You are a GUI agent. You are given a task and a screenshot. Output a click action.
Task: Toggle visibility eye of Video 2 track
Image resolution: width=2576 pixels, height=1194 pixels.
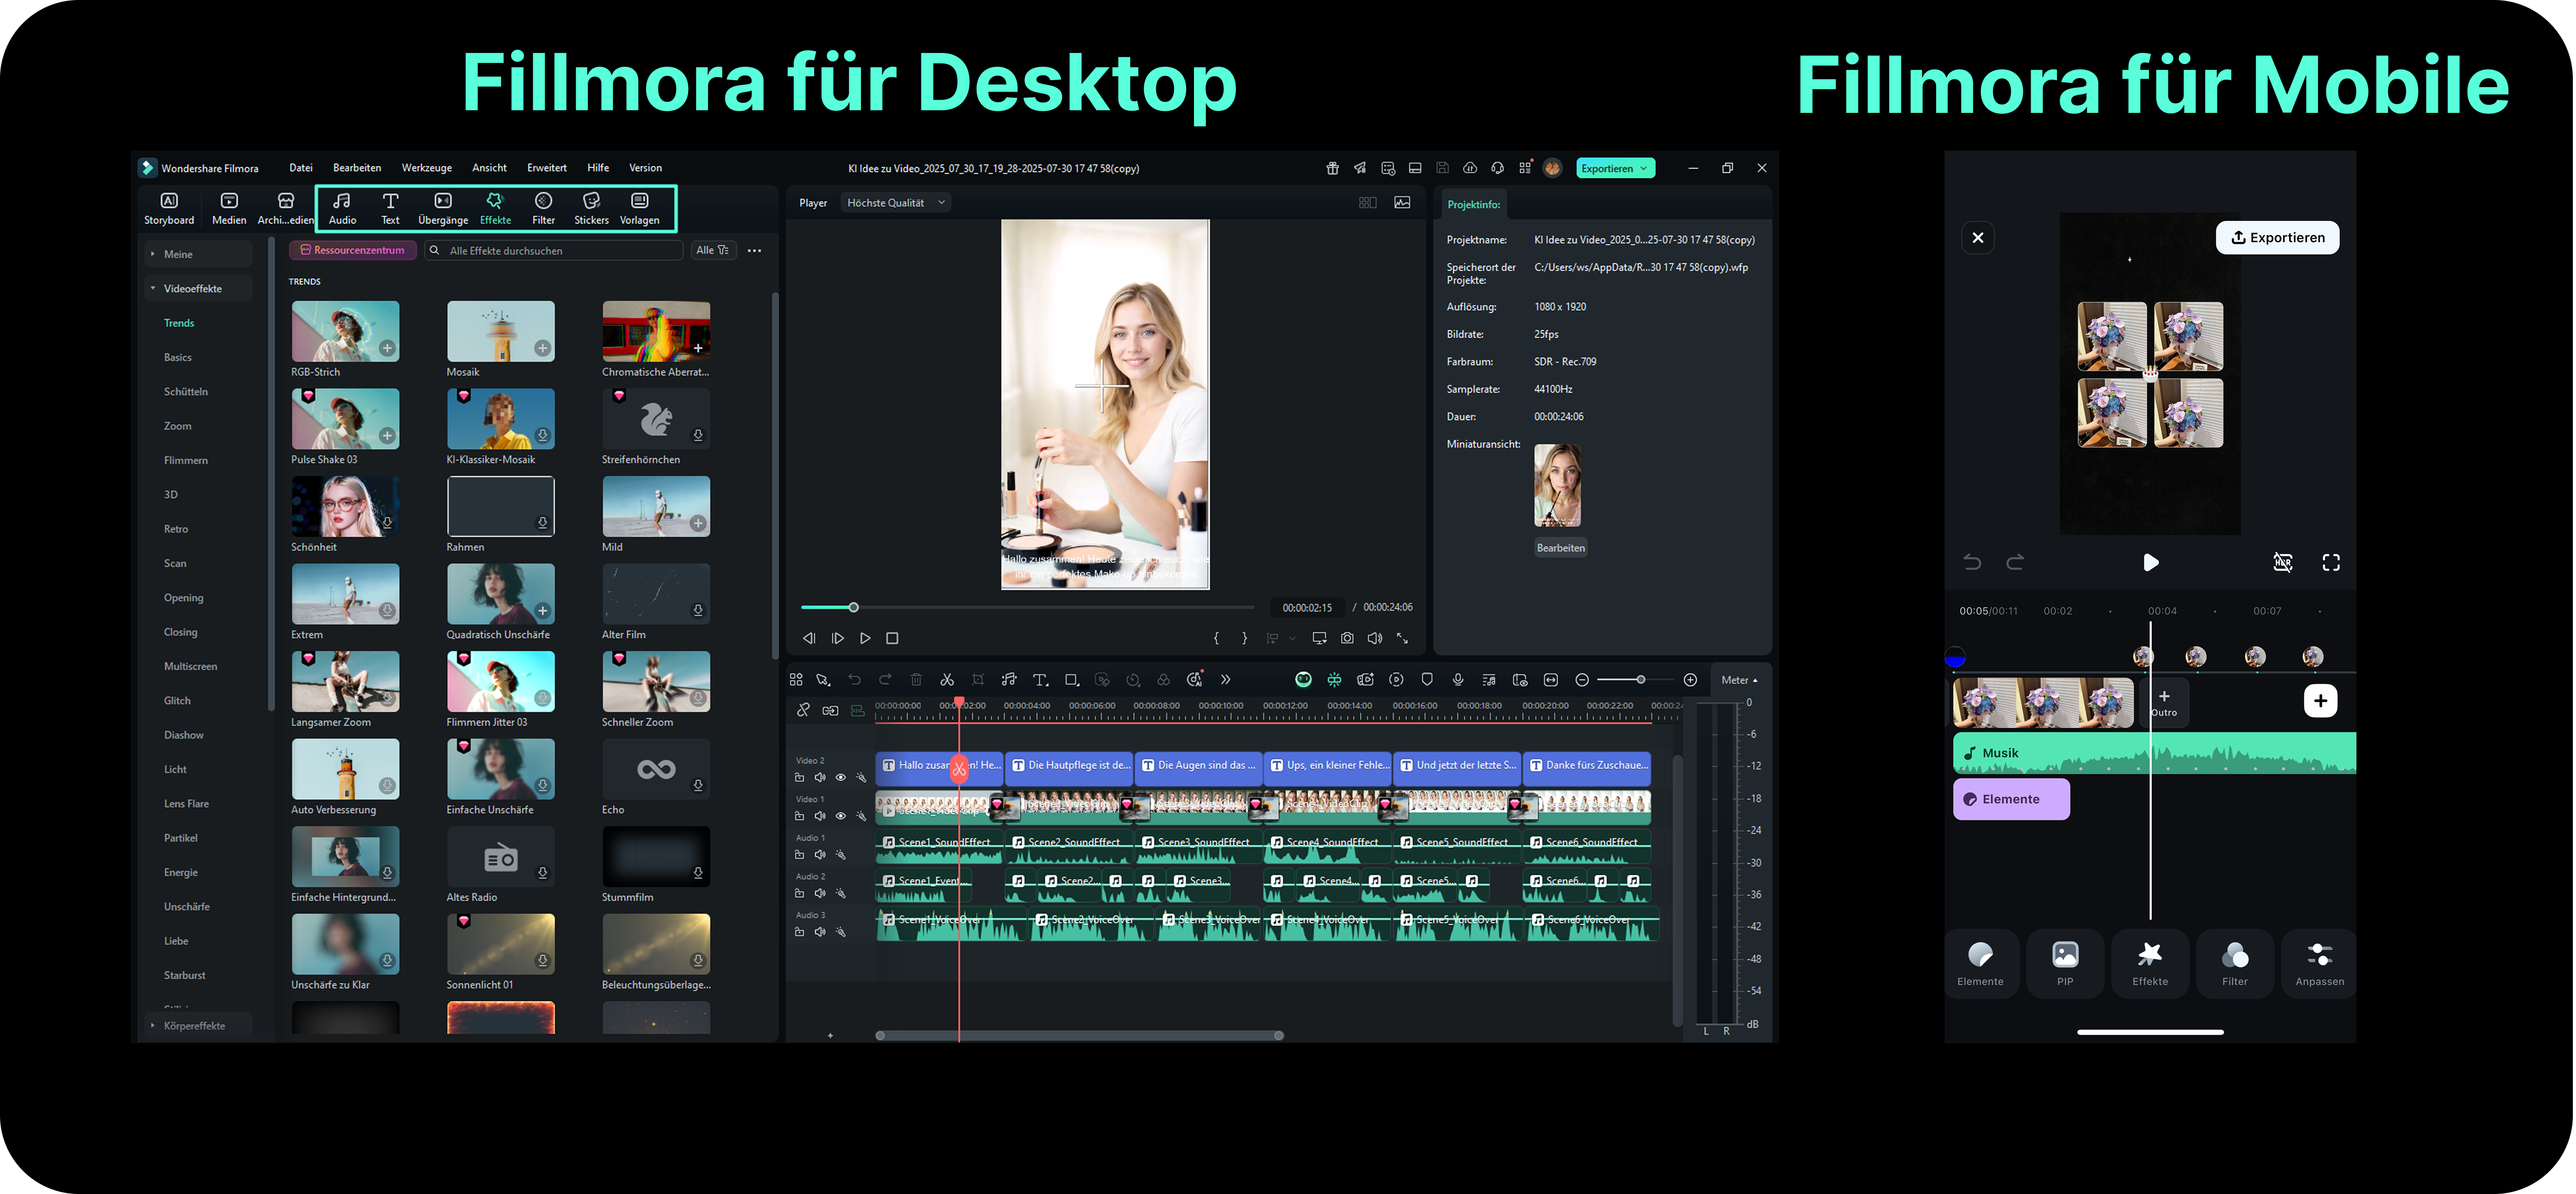840,778
